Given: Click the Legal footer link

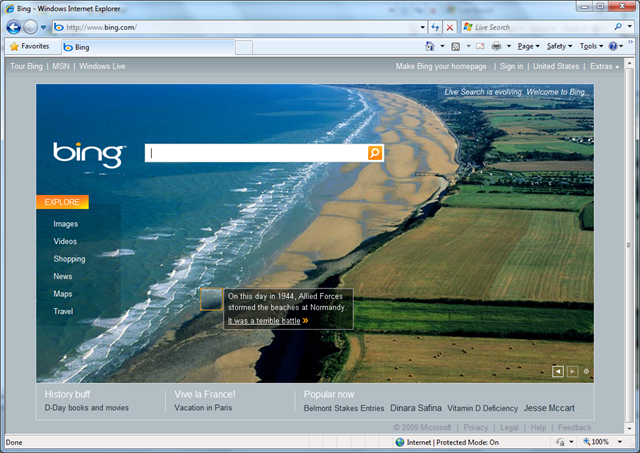Looking at the screenshot, I should click(509, 427).
